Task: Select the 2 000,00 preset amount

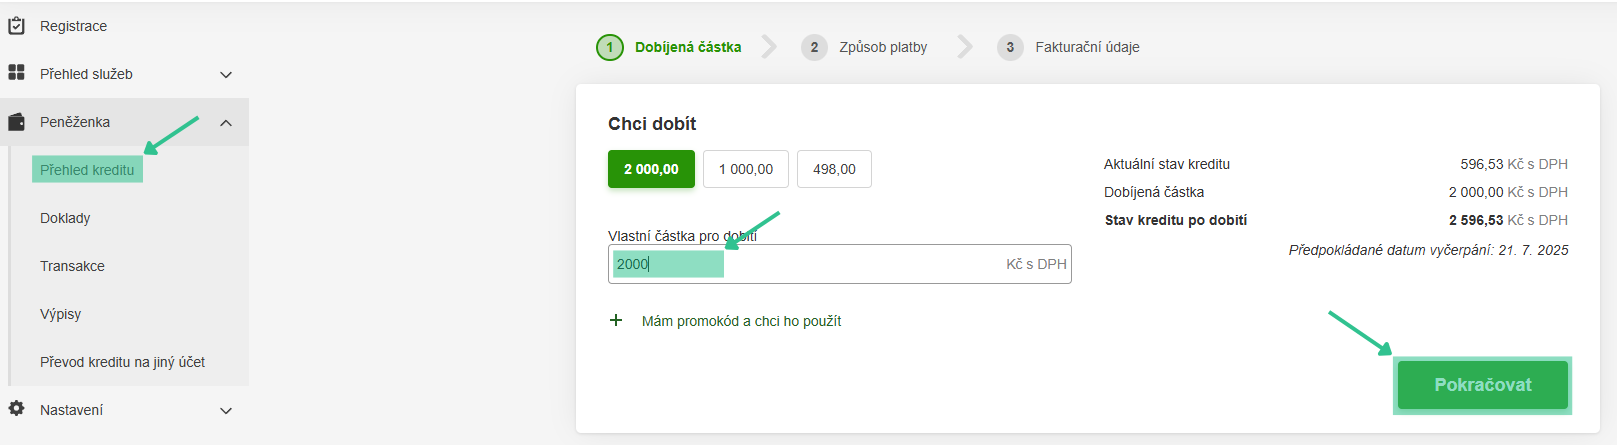Action: click(x=651, y=169)
